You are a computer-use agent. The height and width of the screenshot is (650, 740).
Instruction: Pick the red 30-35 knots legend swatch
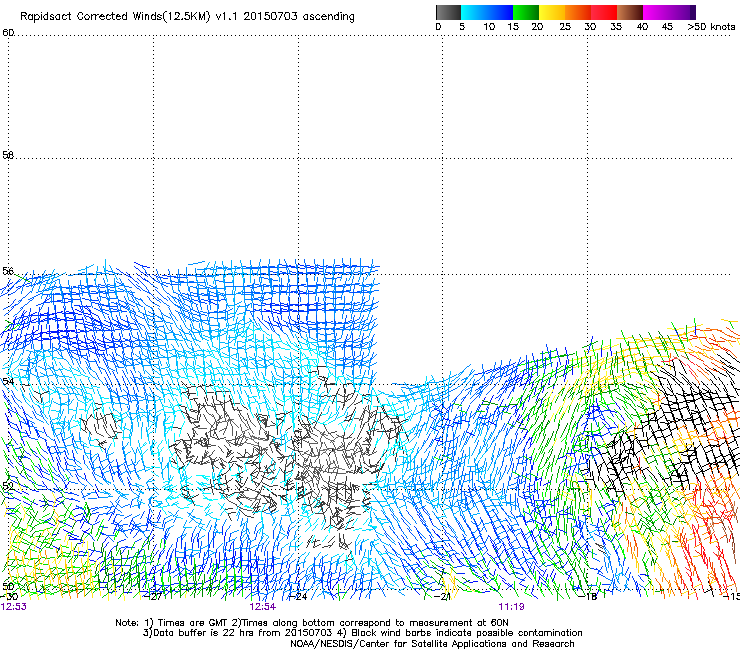pyautogui.click(x=604, y=12)
